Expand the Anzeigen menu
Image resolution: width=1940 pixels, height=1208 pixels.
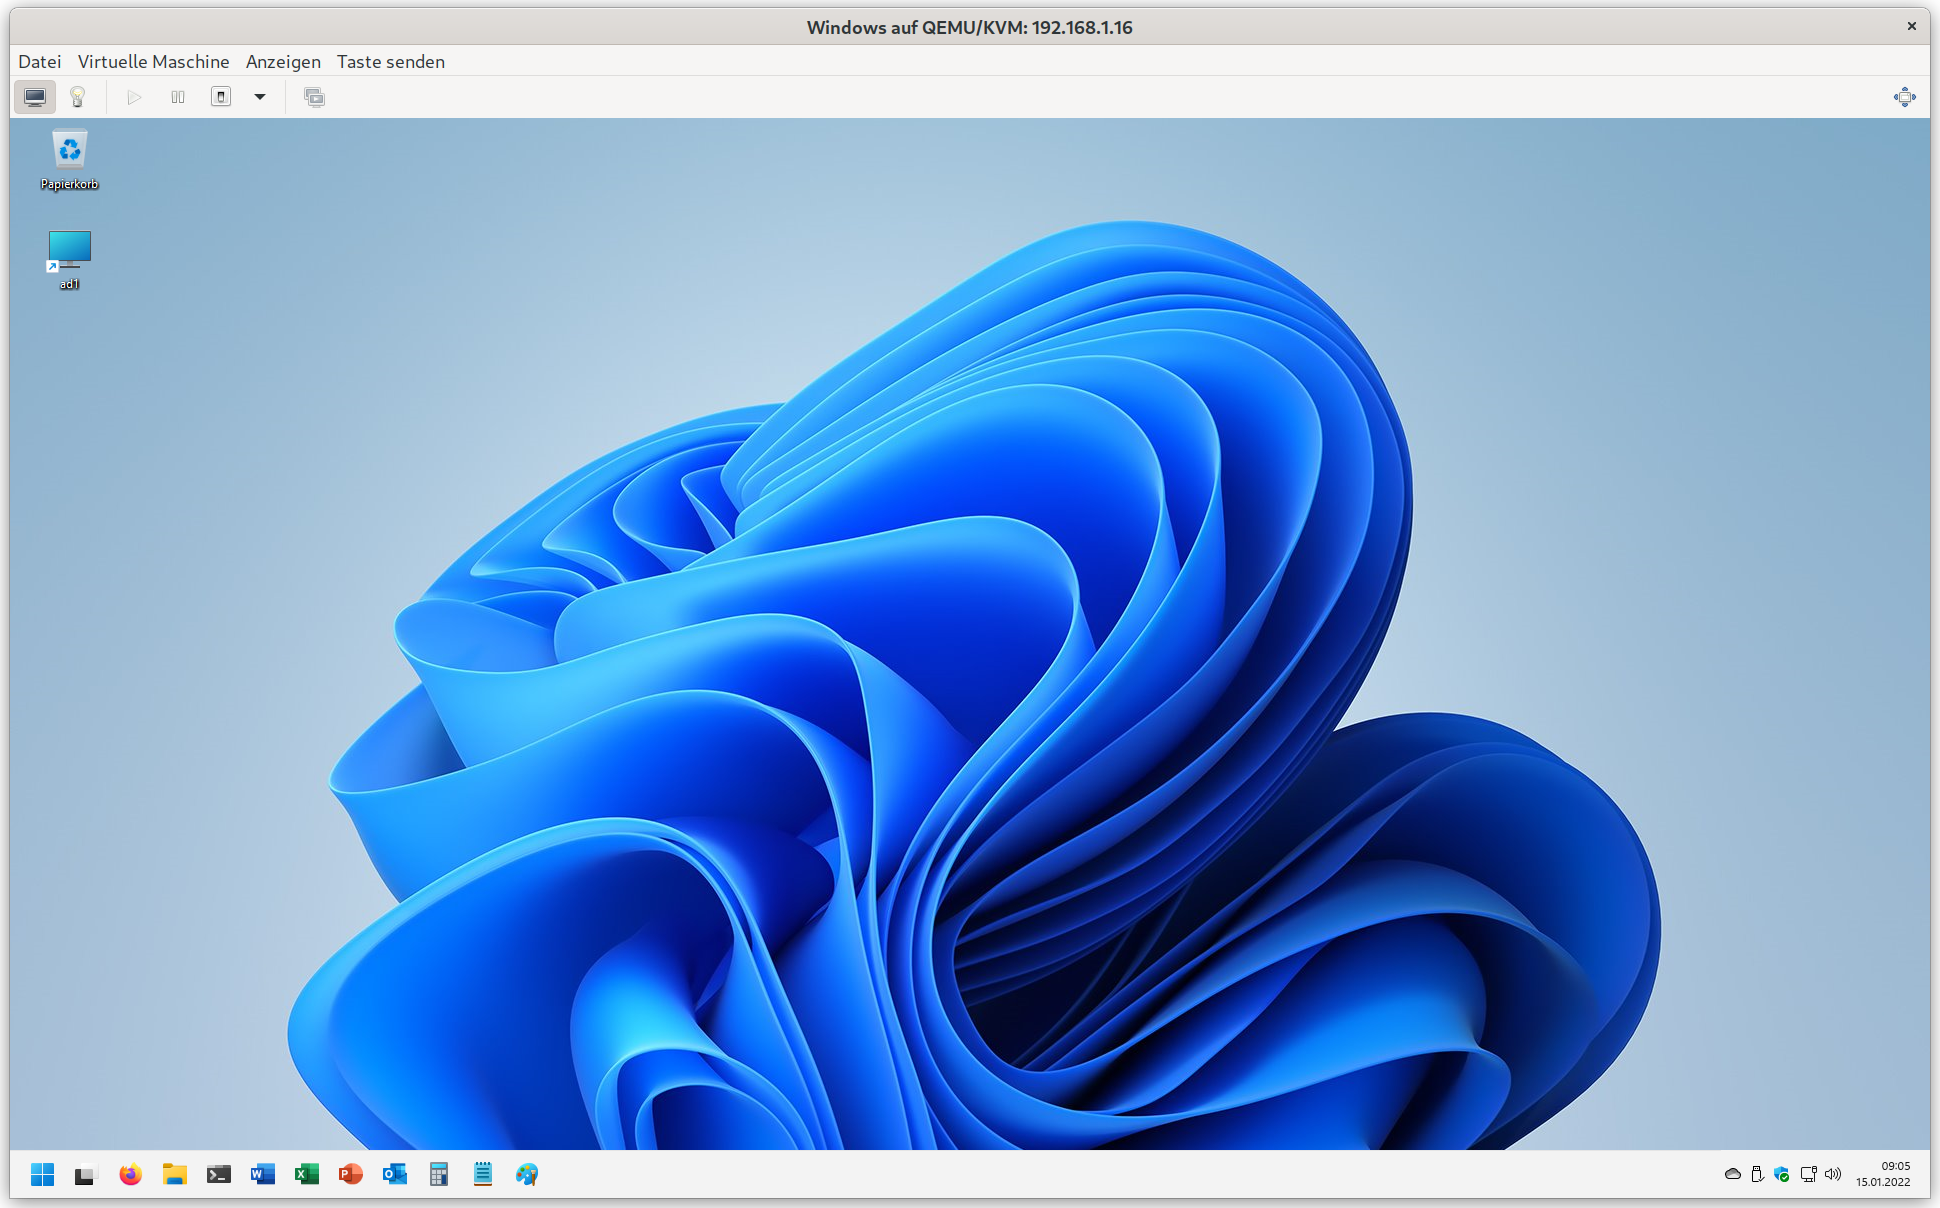283,62
